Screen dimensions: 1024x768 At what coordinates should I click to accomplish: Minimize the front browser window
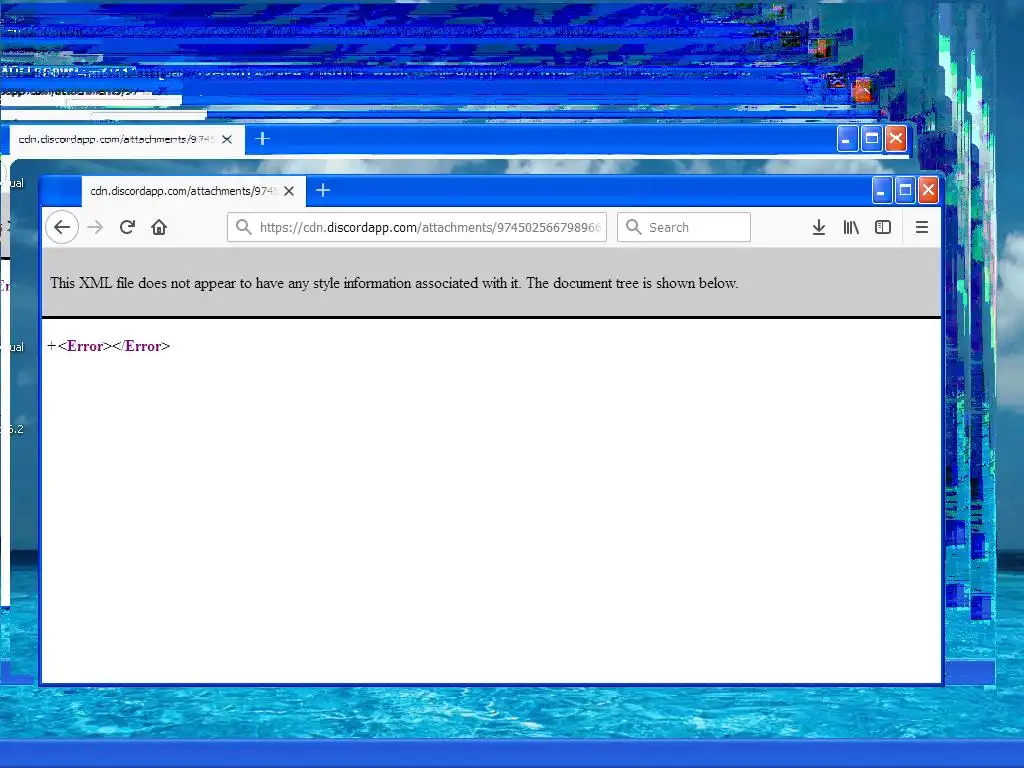pos(882,191)
